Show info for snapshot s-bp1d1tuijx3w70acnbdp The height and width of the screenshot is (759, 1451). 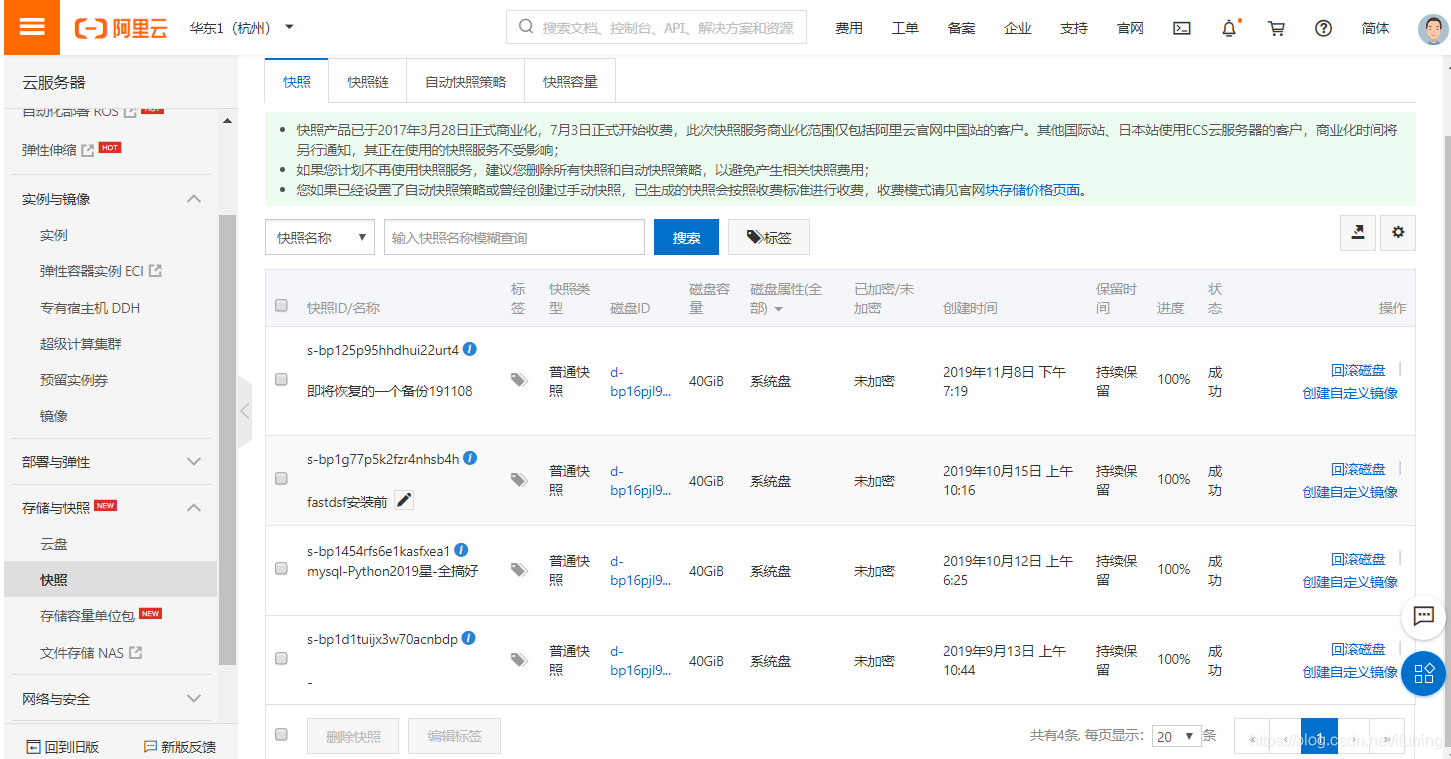tap(468, 638)
